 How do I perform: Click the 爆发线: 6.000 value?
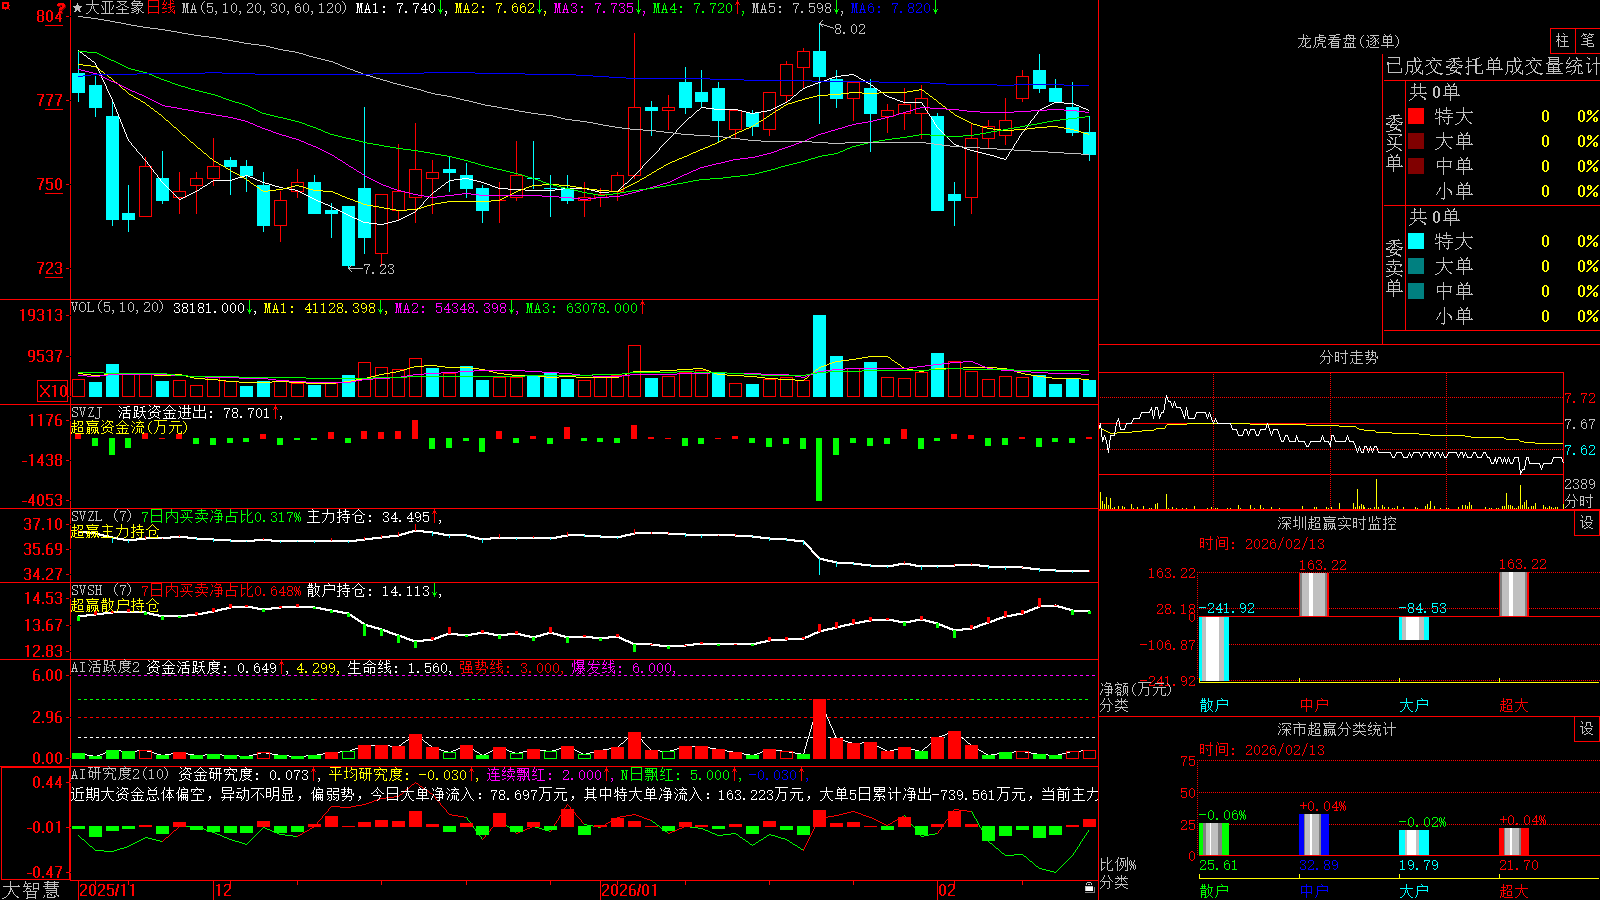coord(622,667)
